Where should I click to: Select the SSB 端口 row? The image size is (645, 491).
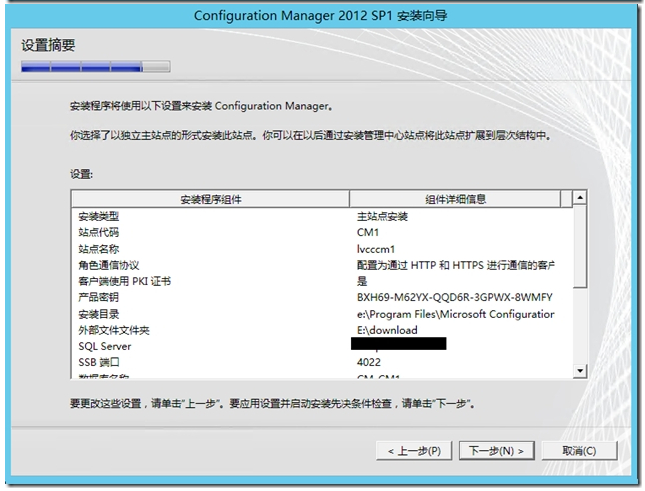click(322, 362)
